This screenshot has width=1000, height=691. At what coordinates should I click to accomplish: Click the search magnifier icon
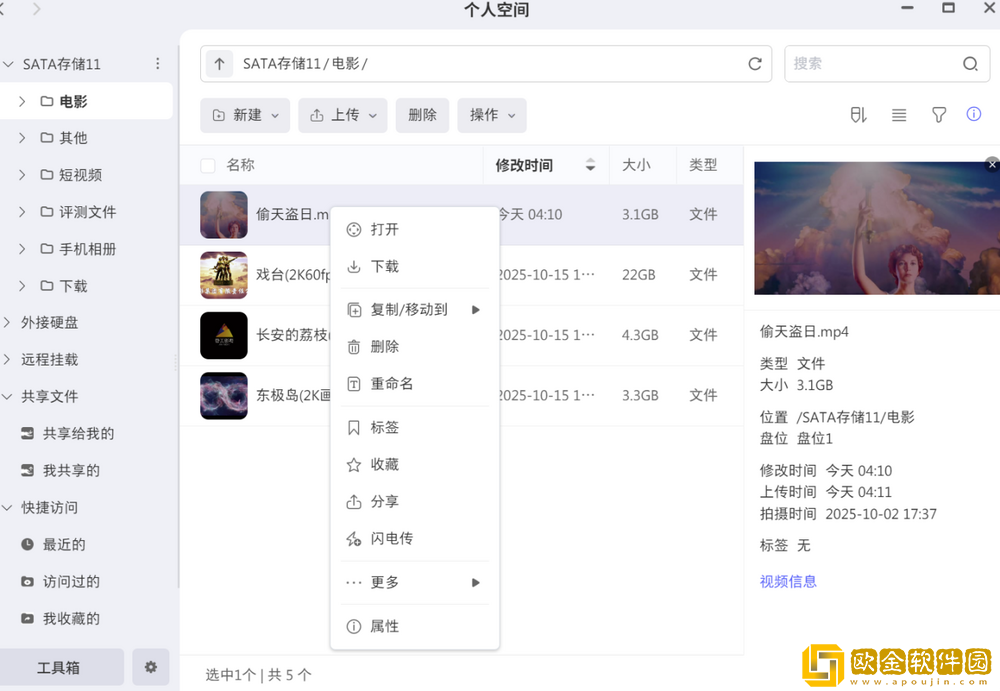(969, 63)
